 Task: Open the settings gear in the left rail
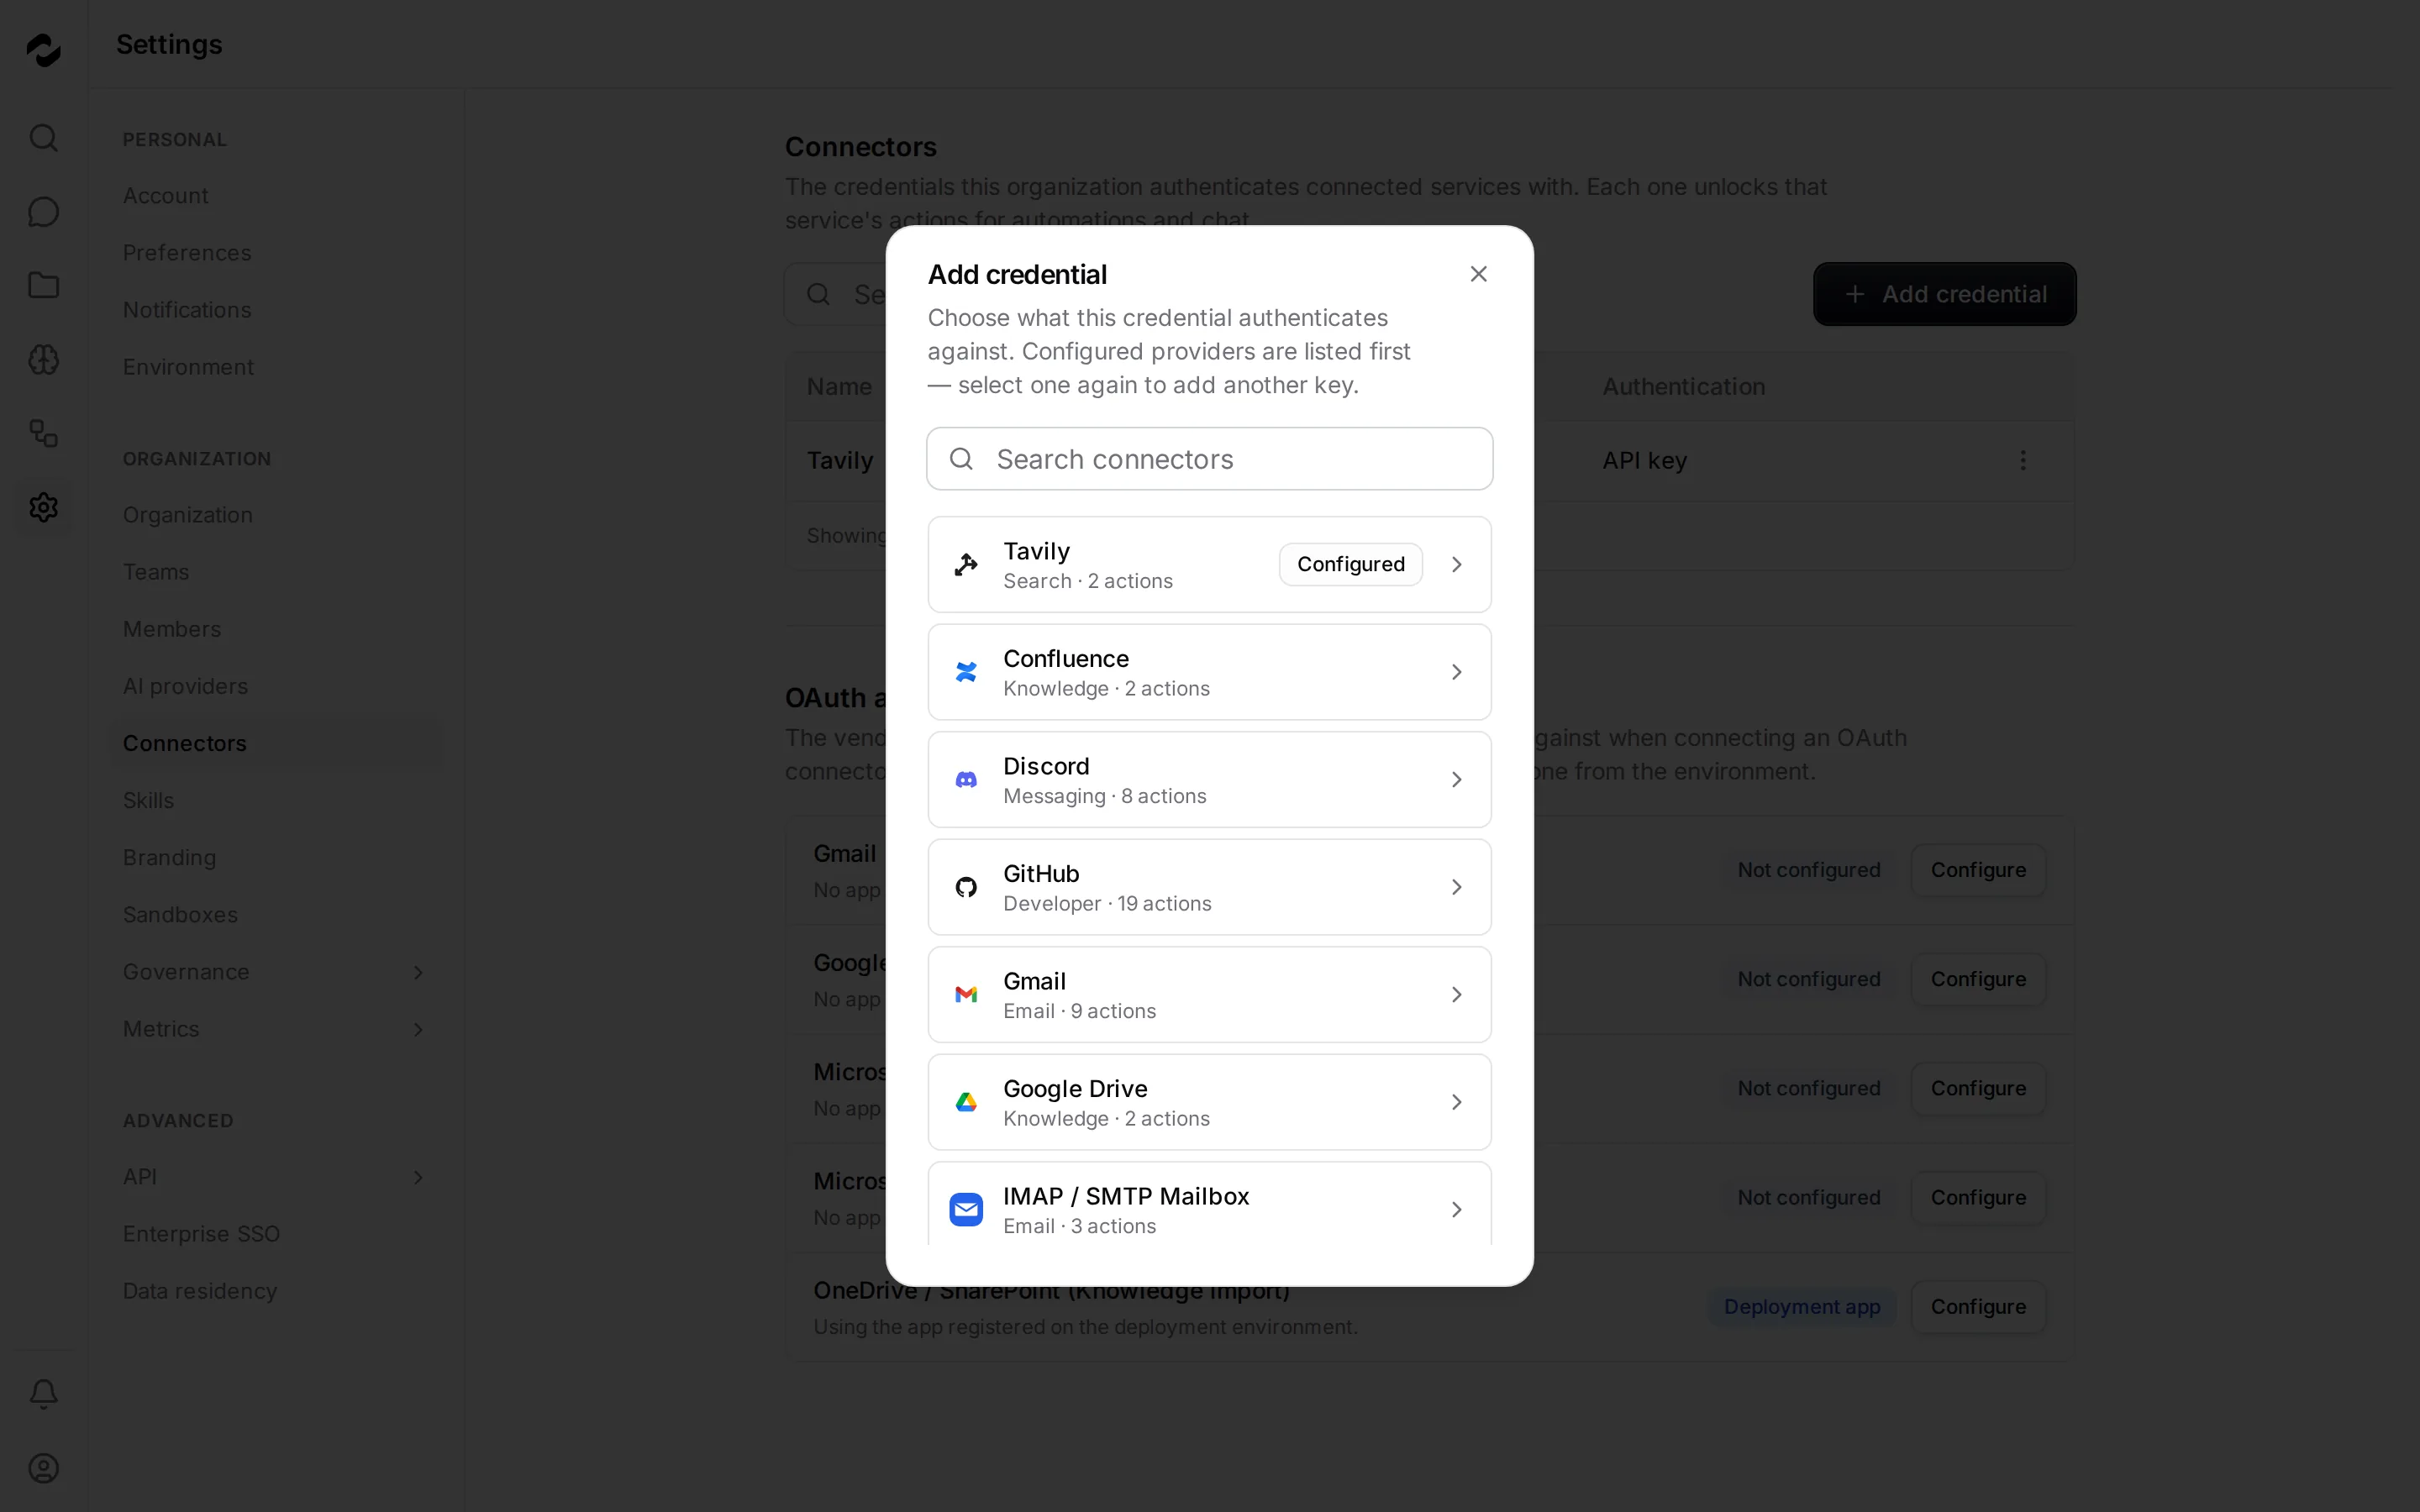tap(43, 507)
